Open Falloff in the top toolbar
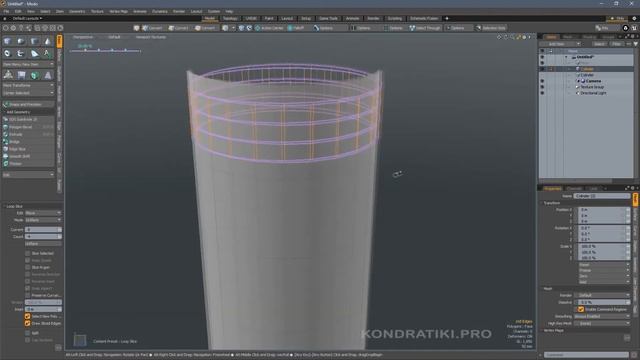The image size is (640, 360). (296, 28)
